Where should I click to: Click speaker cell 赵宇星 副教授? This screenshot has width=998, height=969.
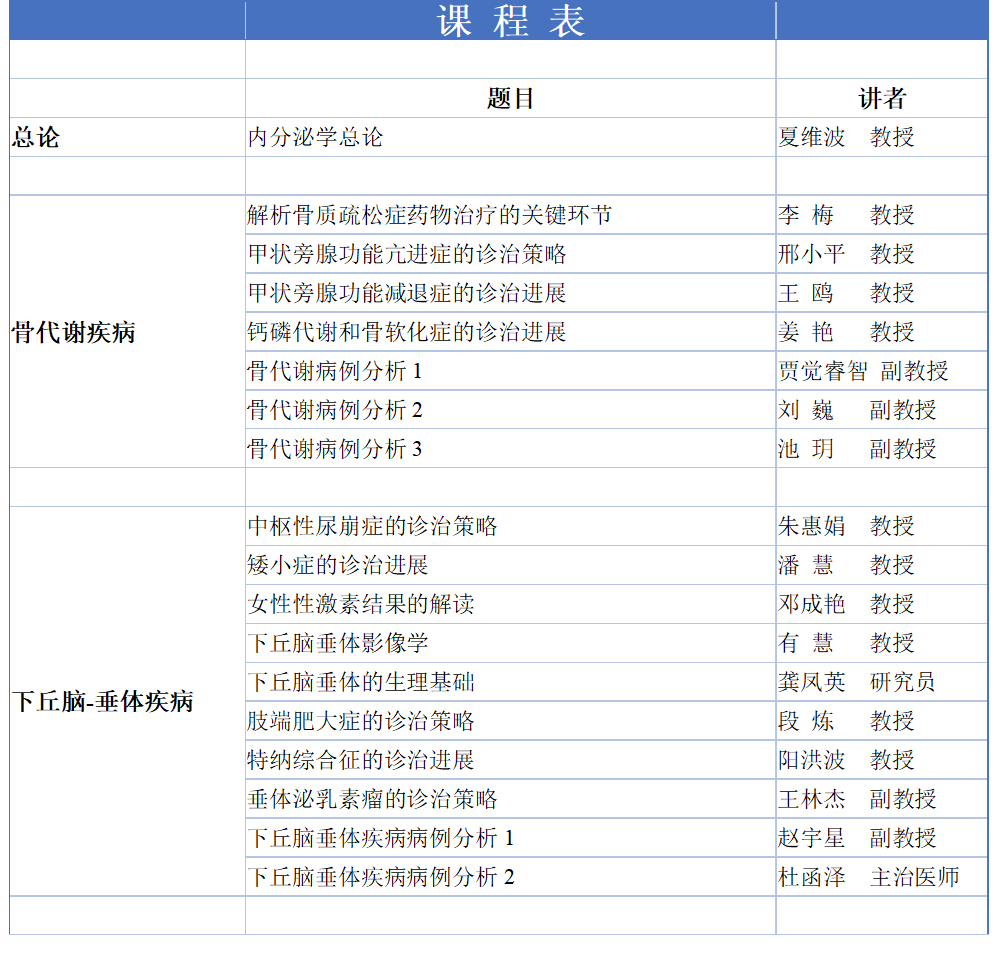point(882,837)
